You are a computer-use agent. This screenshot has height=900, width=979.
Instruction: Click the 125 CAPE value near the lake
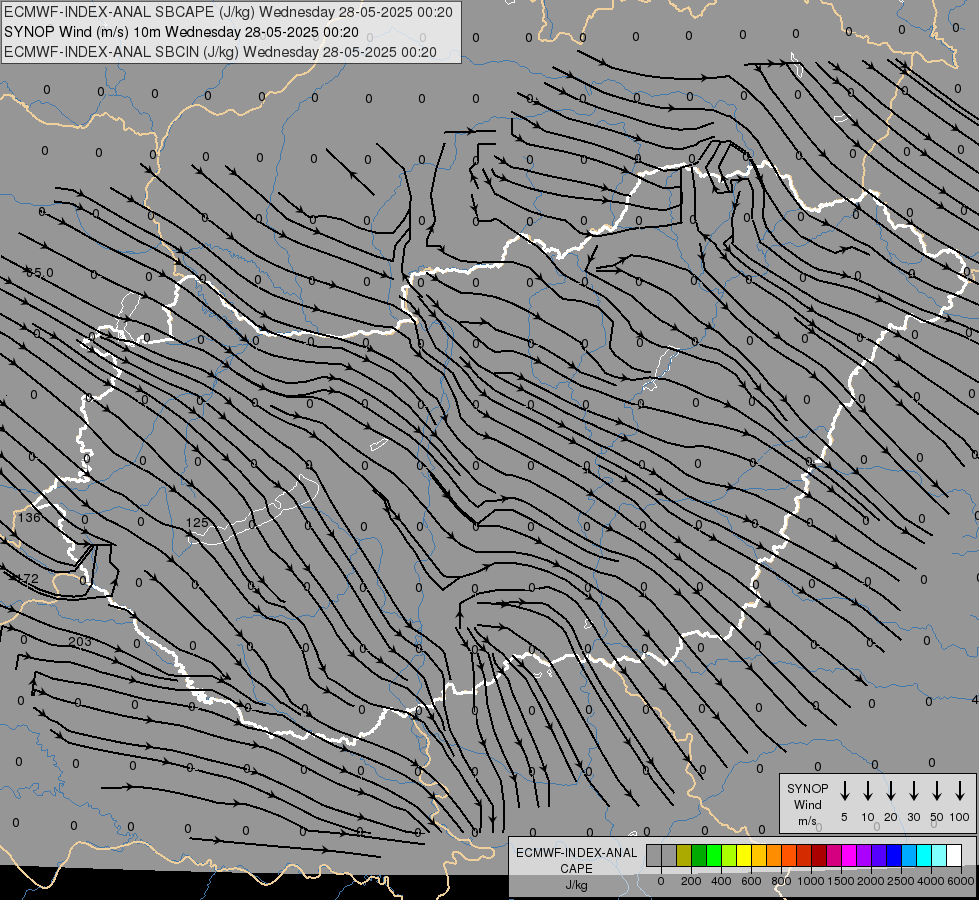tap(197, 522)
